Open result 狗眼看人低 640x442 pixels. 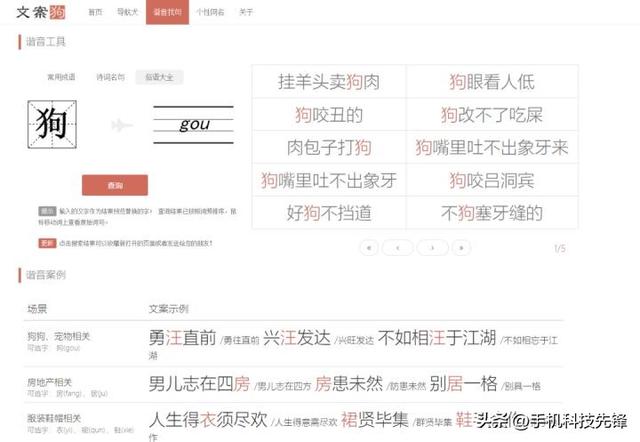click(x=492, y=82)
